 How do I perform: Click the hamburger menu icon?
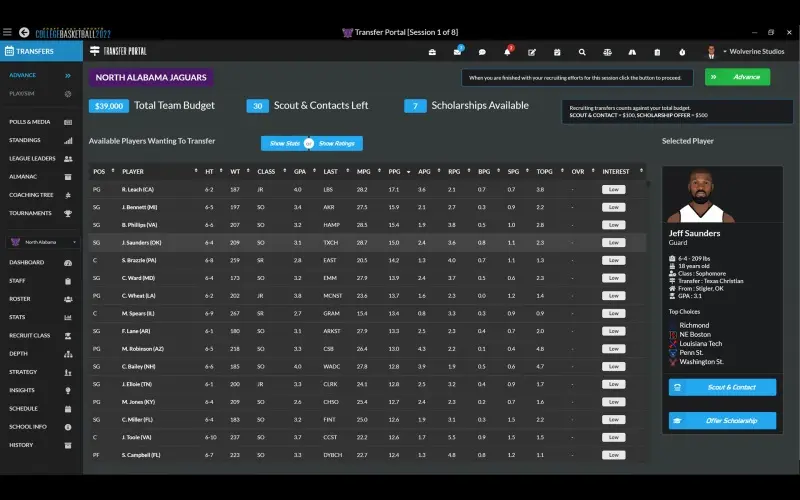pos(8,32)
